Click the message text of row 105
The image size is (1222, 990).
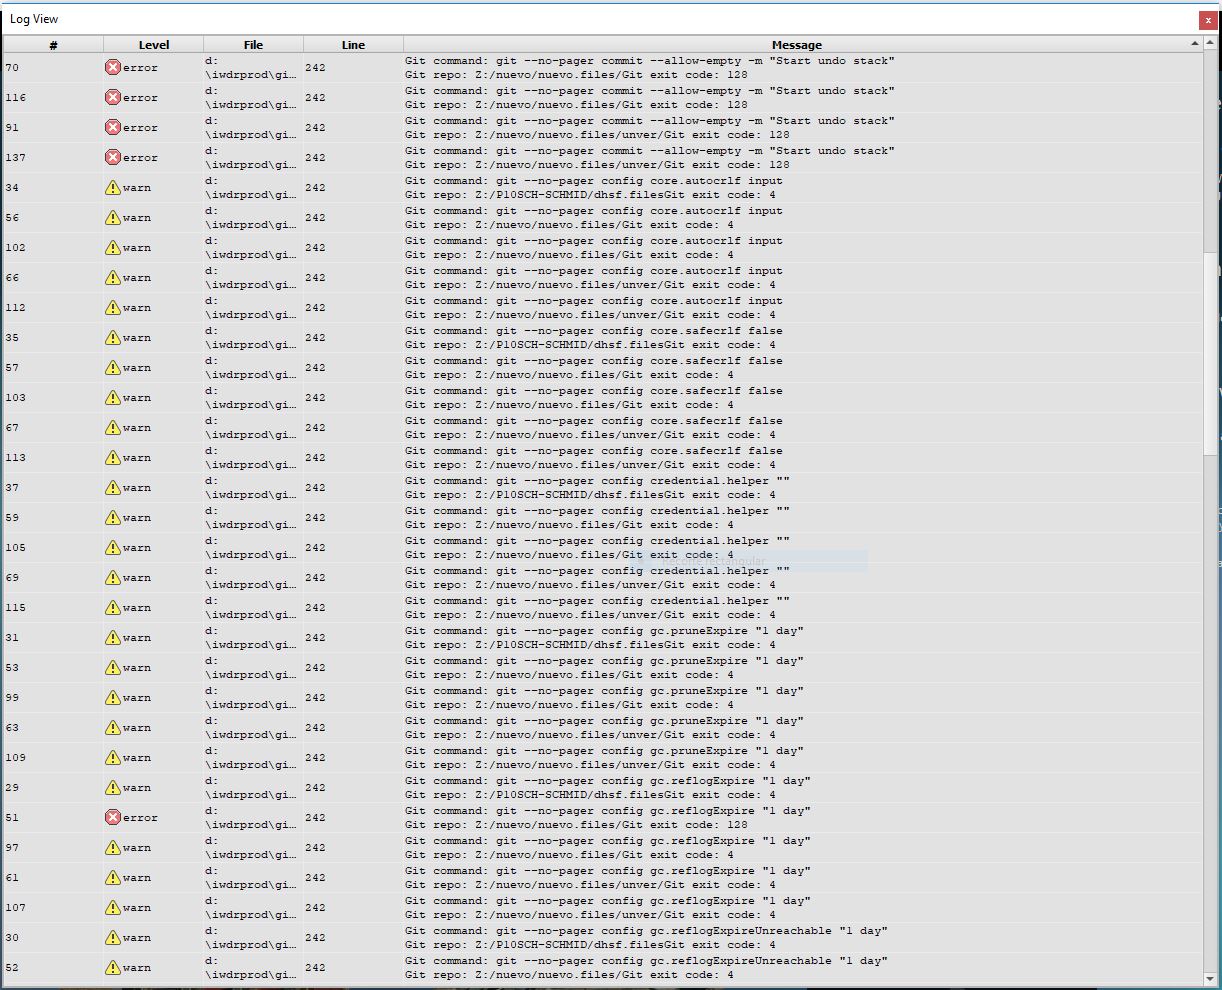(598, 548)
